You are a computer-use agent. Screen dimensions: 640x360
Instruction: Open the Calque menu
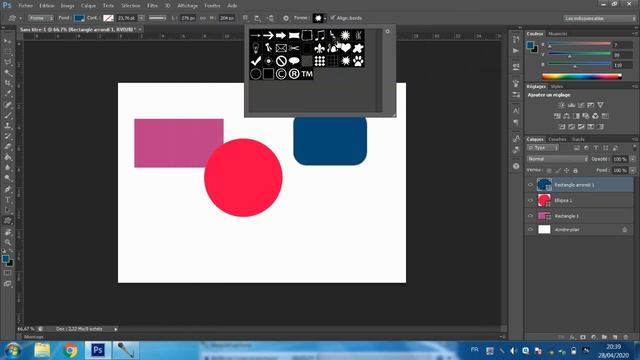pos(88,5)
